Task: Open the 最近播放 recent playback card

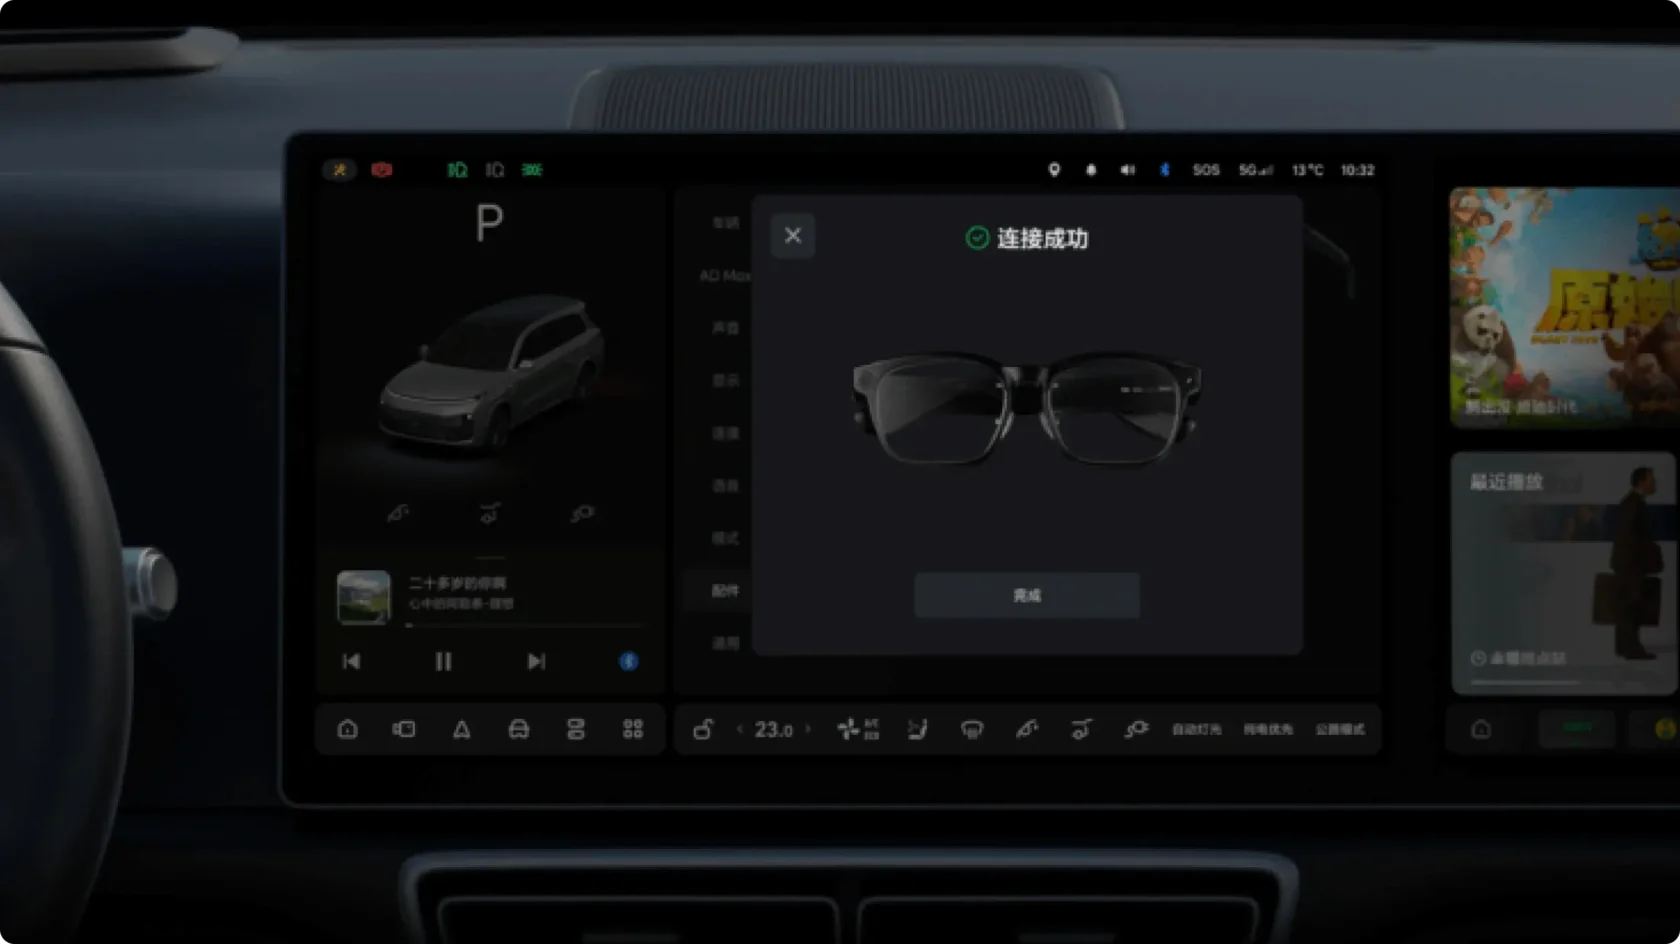Action: click(1565, 573)
